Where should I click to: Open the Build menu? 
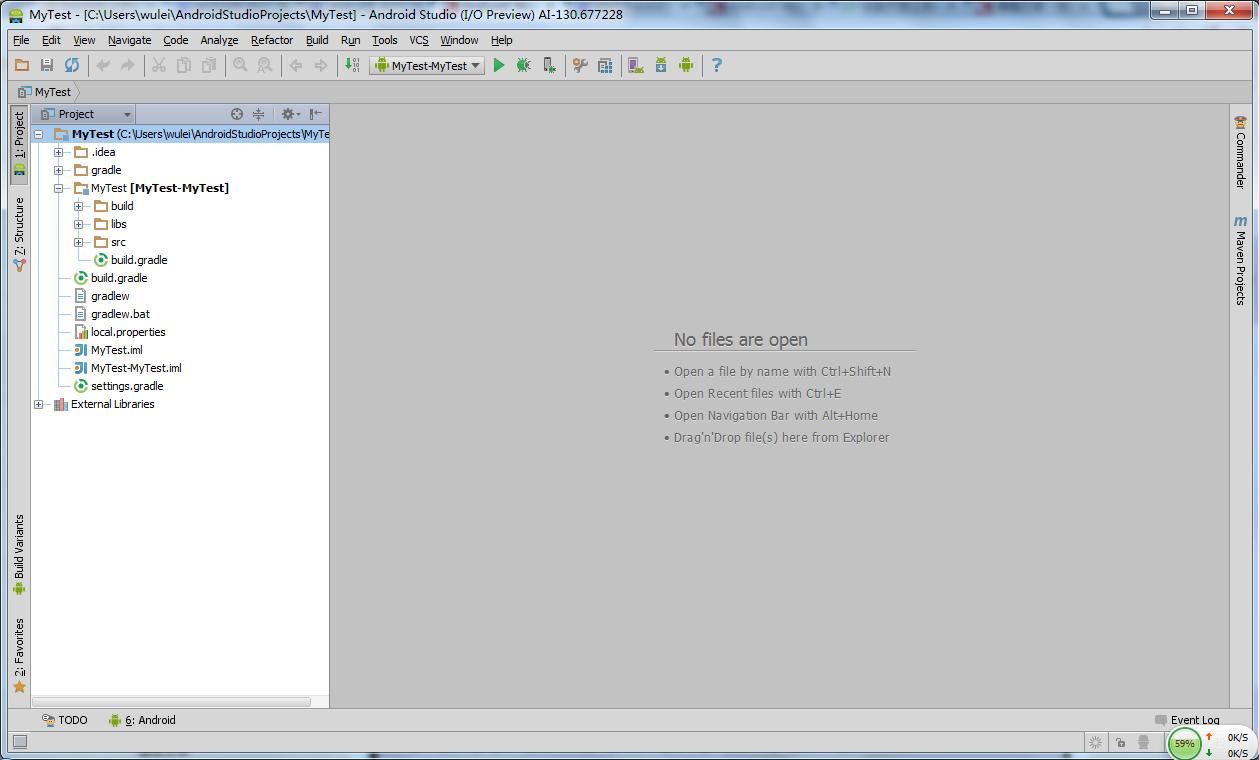point(317,40)
